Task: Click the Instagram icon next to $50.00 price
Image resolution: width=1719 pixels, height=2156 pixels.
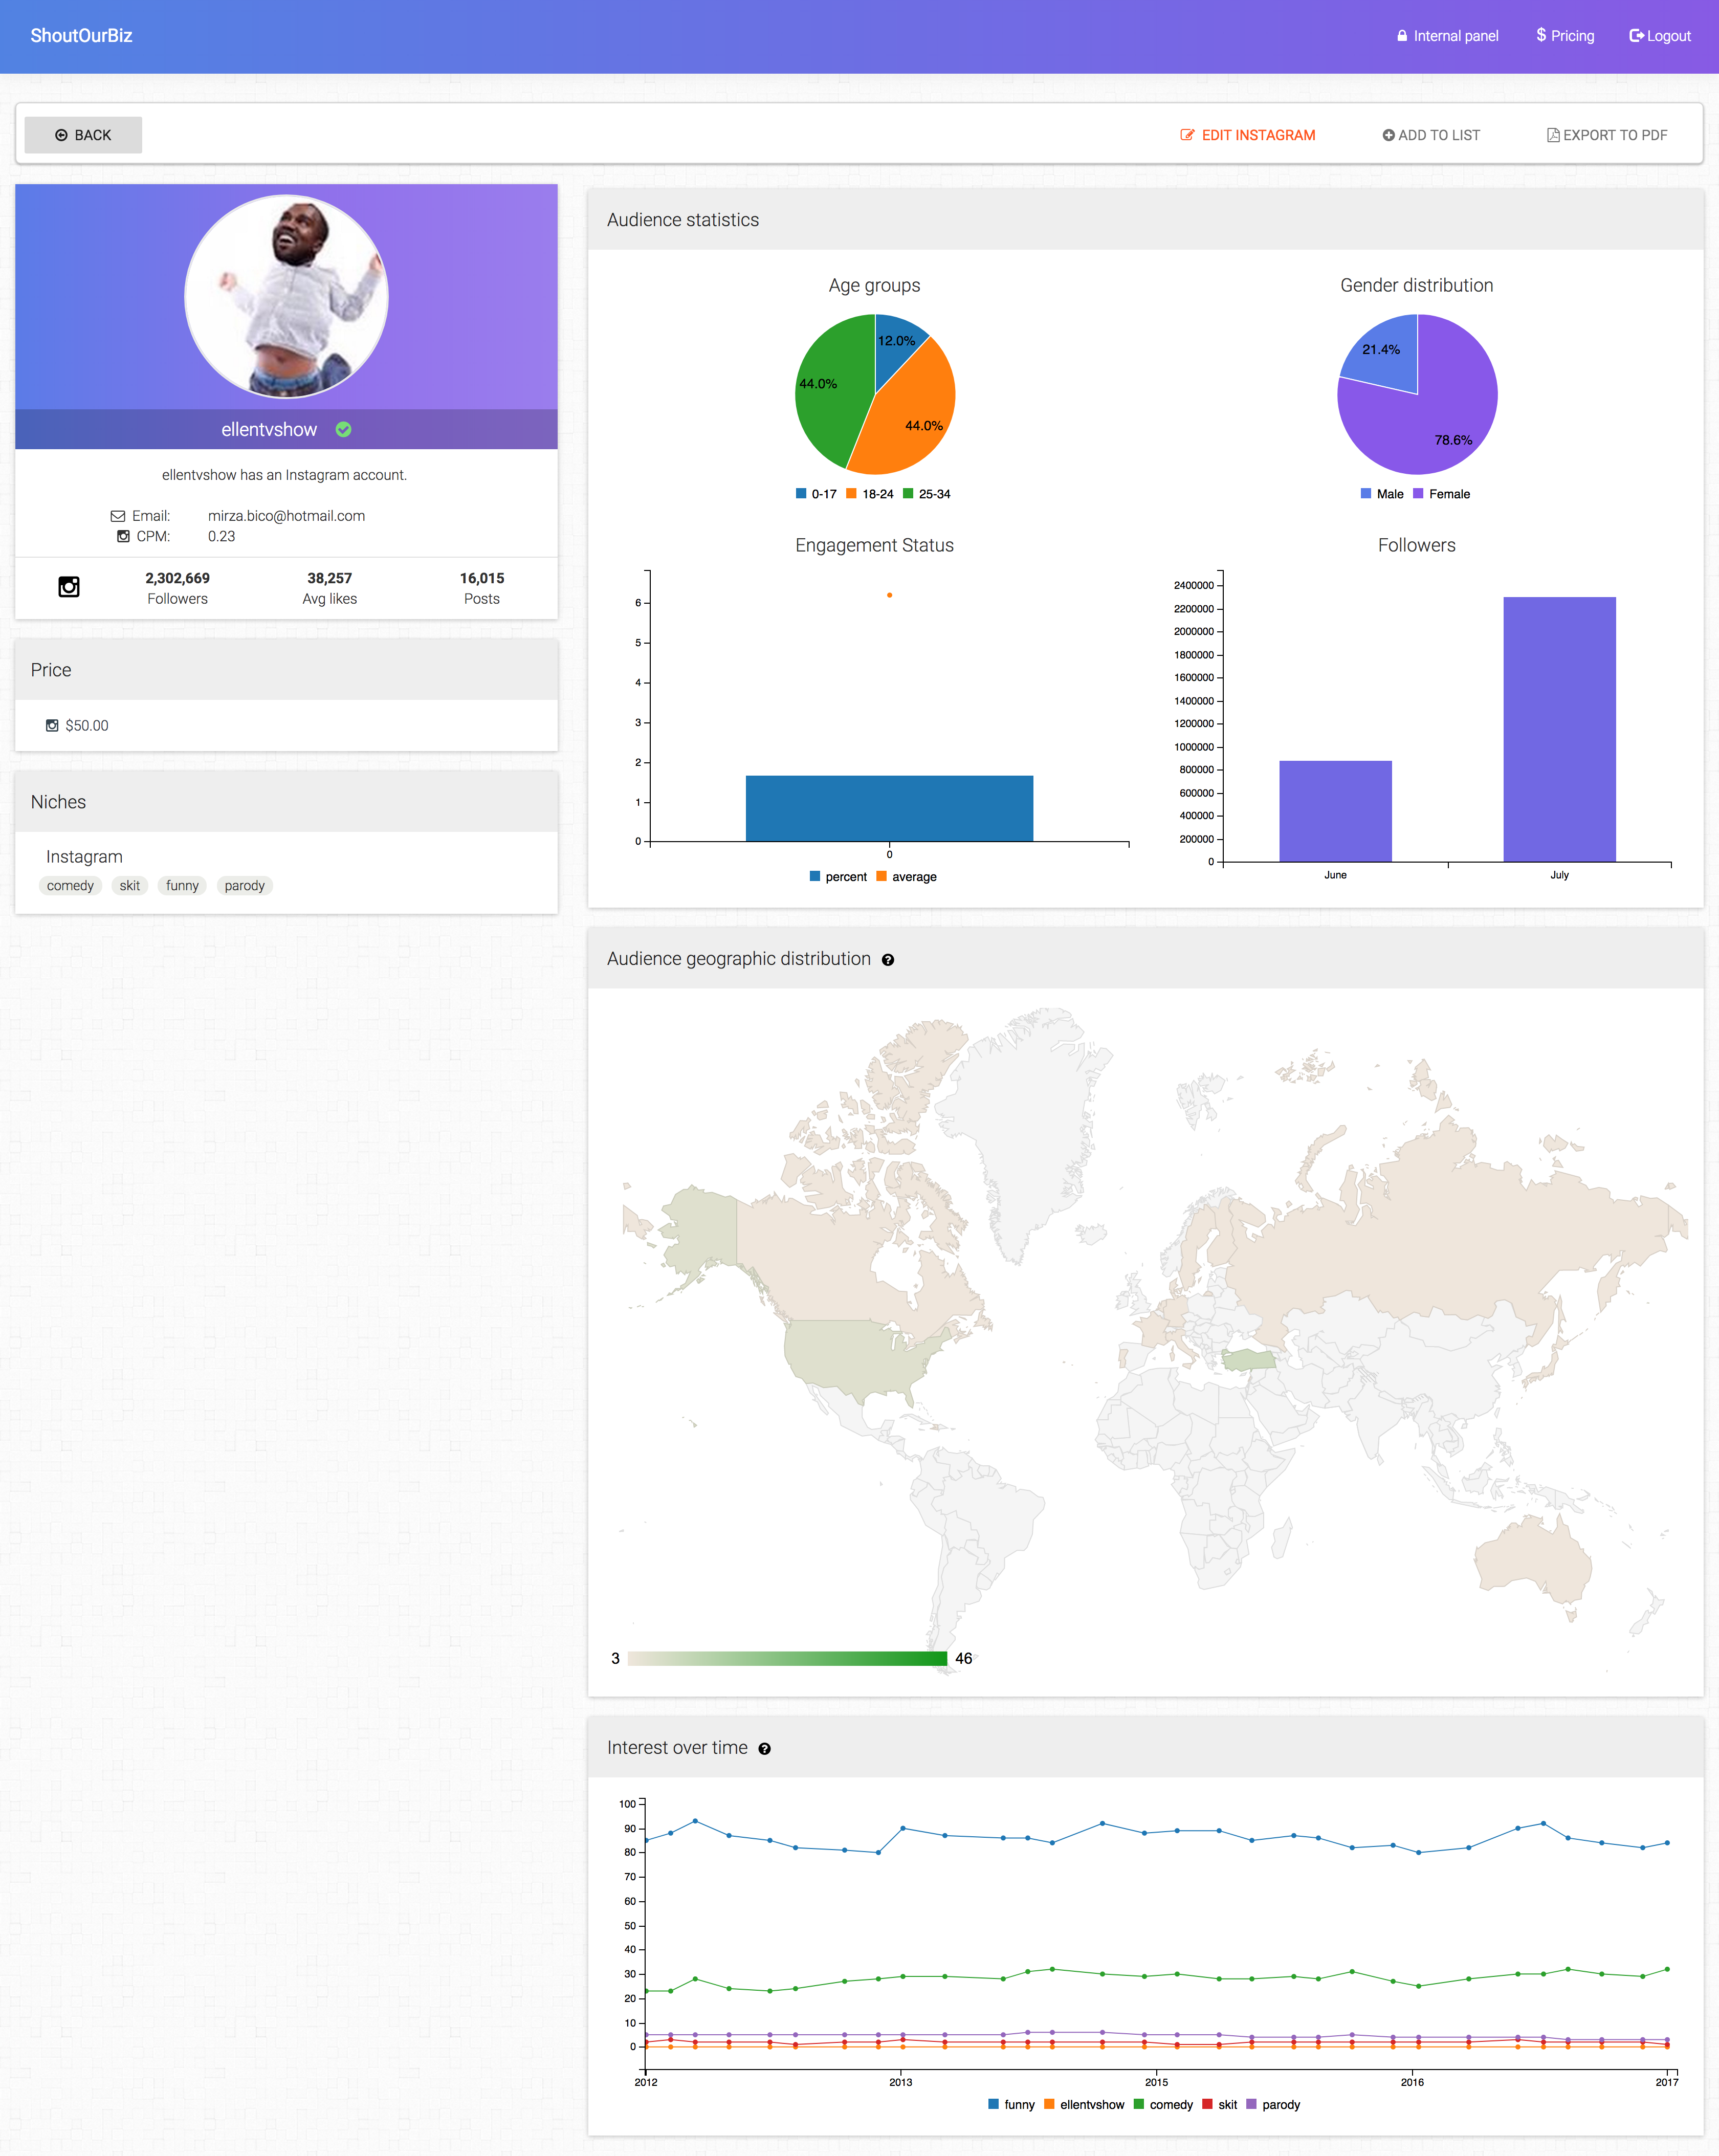Action: (52, 726)
